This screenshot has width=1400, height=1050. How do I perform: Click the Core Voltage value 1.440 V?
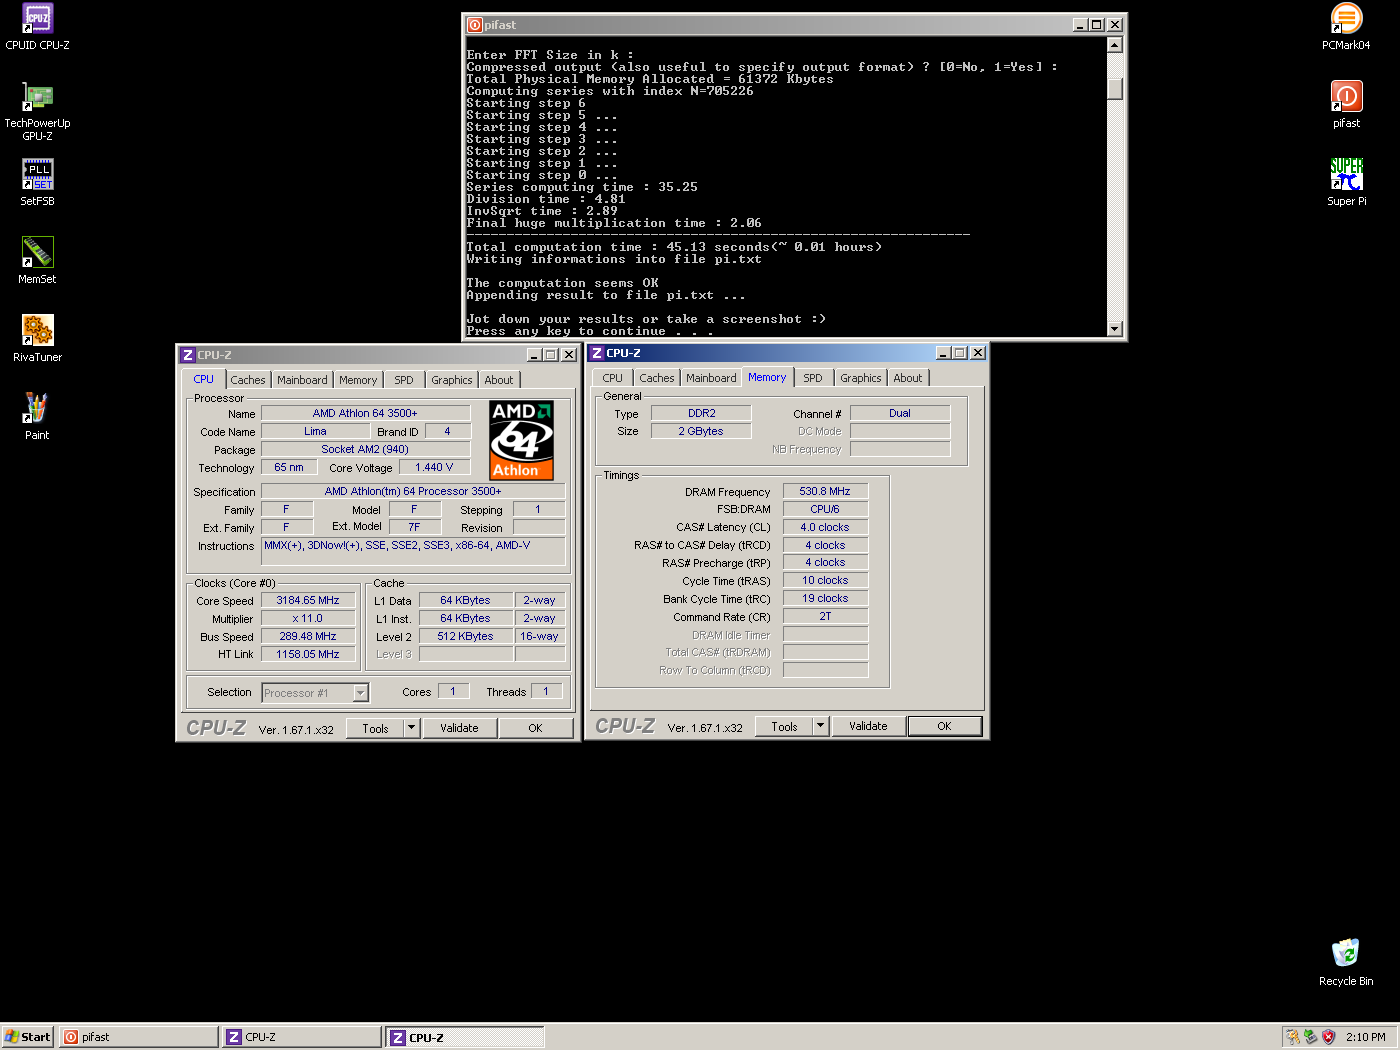click(x=434, y=467)
